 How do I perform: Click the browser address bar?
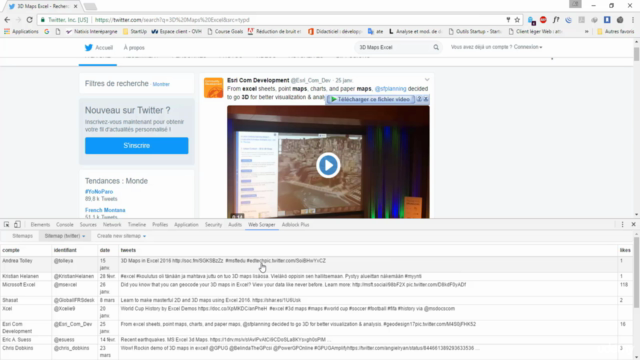(269, 20)
